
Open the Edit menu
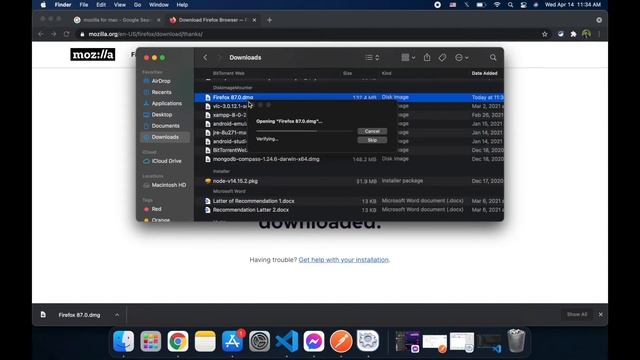[x=101, y=5]
